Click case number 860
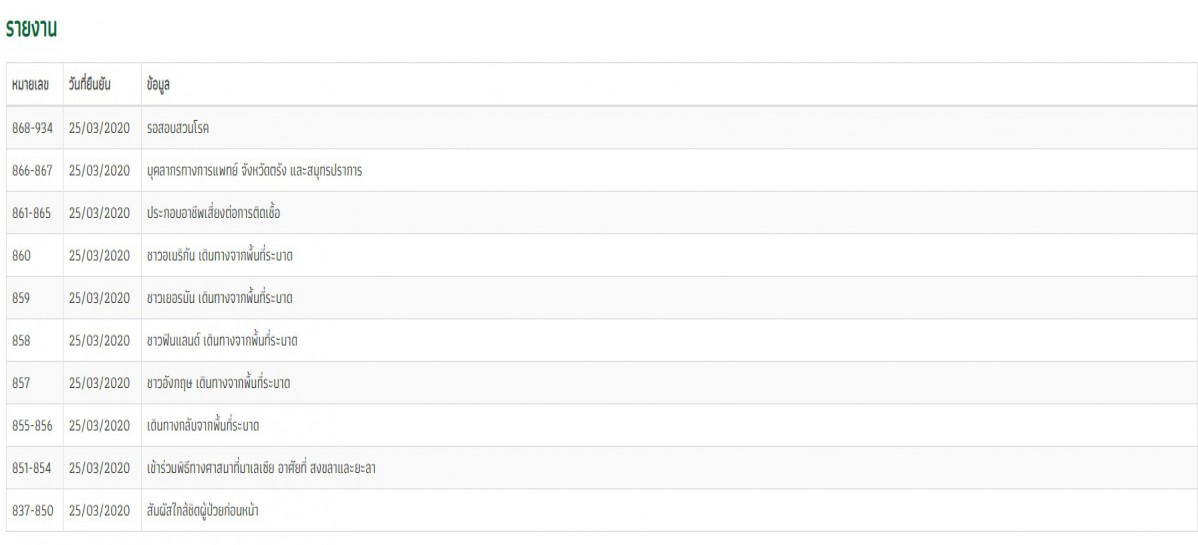The width and height of the screenshot is (1198, 545). pos(21,256)
